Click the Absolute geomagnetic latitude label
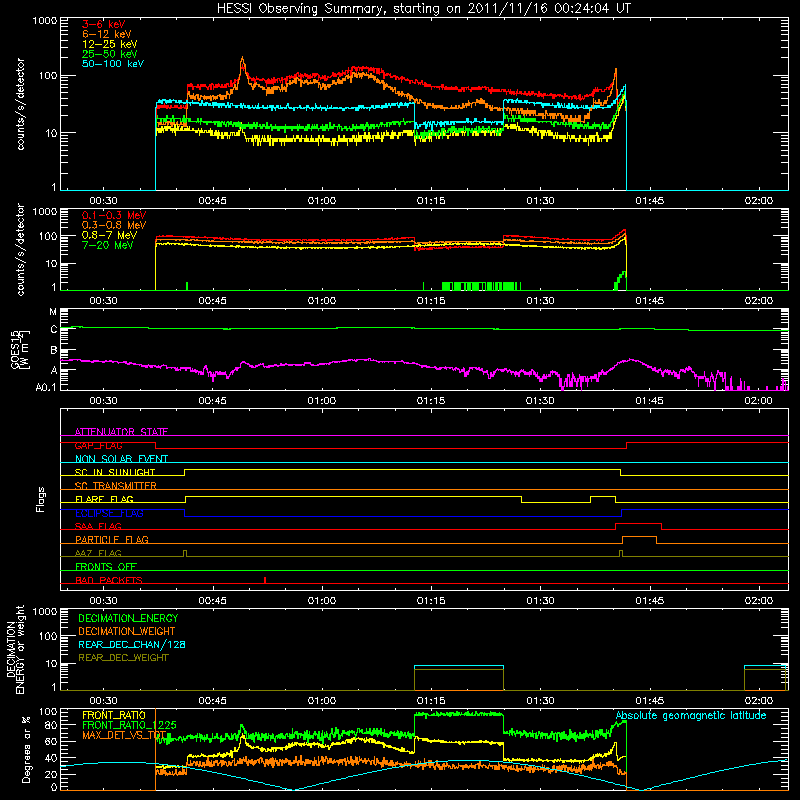Image resolution: width=800 pixels, height=800 pixels. click(x=691, y=715)
